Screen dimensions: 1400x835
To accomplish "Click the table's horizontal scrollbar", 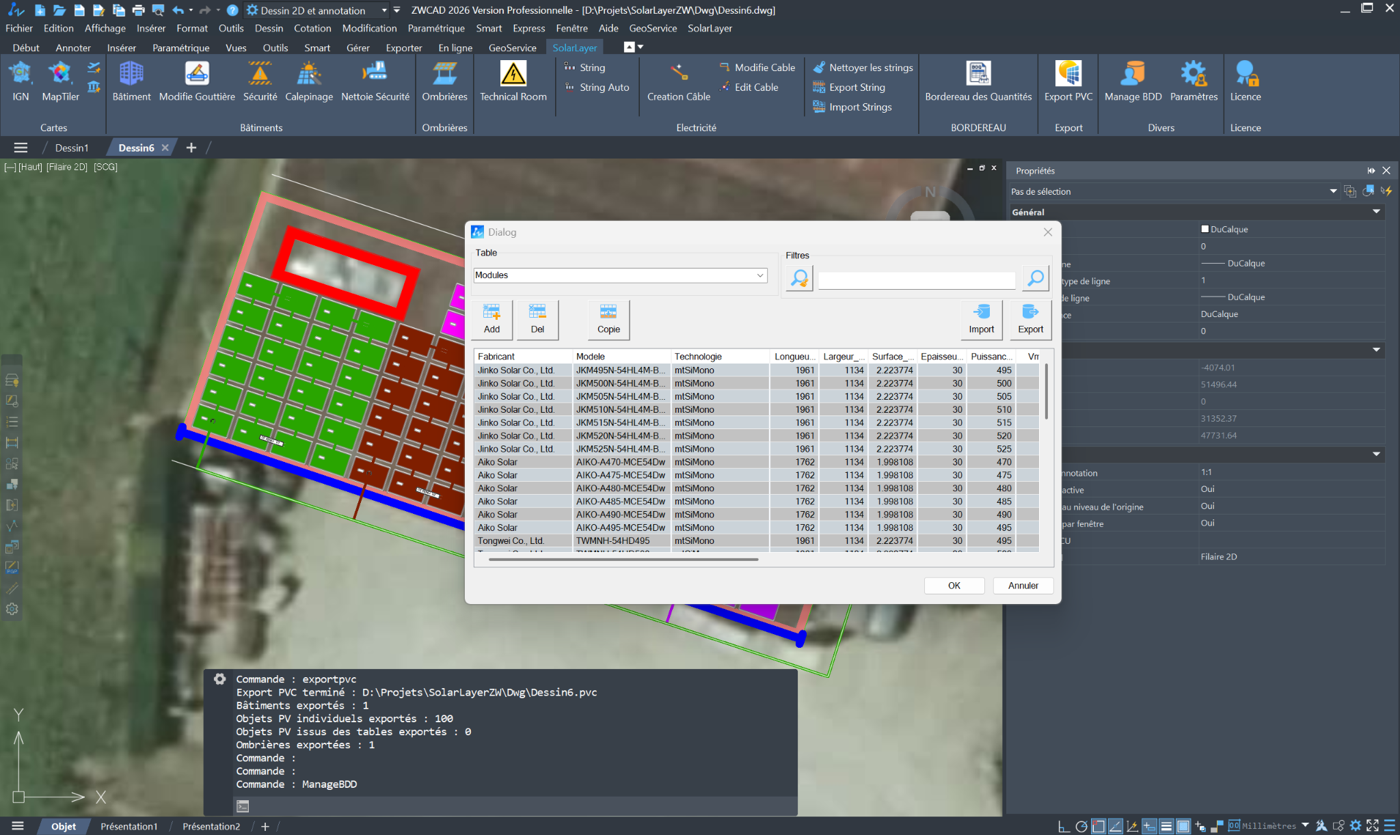I will point(624,560).
